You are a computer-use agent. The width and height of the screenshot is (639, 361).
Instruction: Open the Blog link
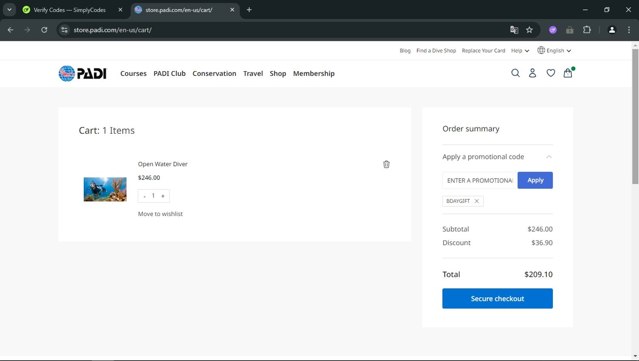click(x=405, y=51)
